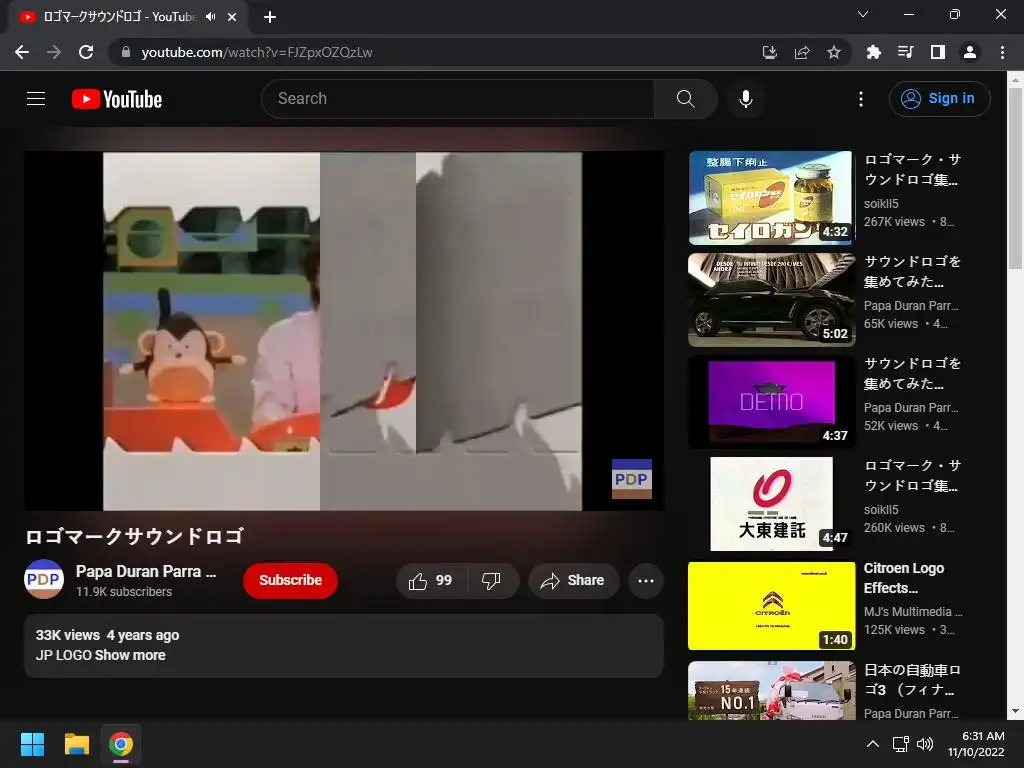Open media controls icon in toolbar
Viewport: 1024px width, 768px height.
tap(905, 52)
